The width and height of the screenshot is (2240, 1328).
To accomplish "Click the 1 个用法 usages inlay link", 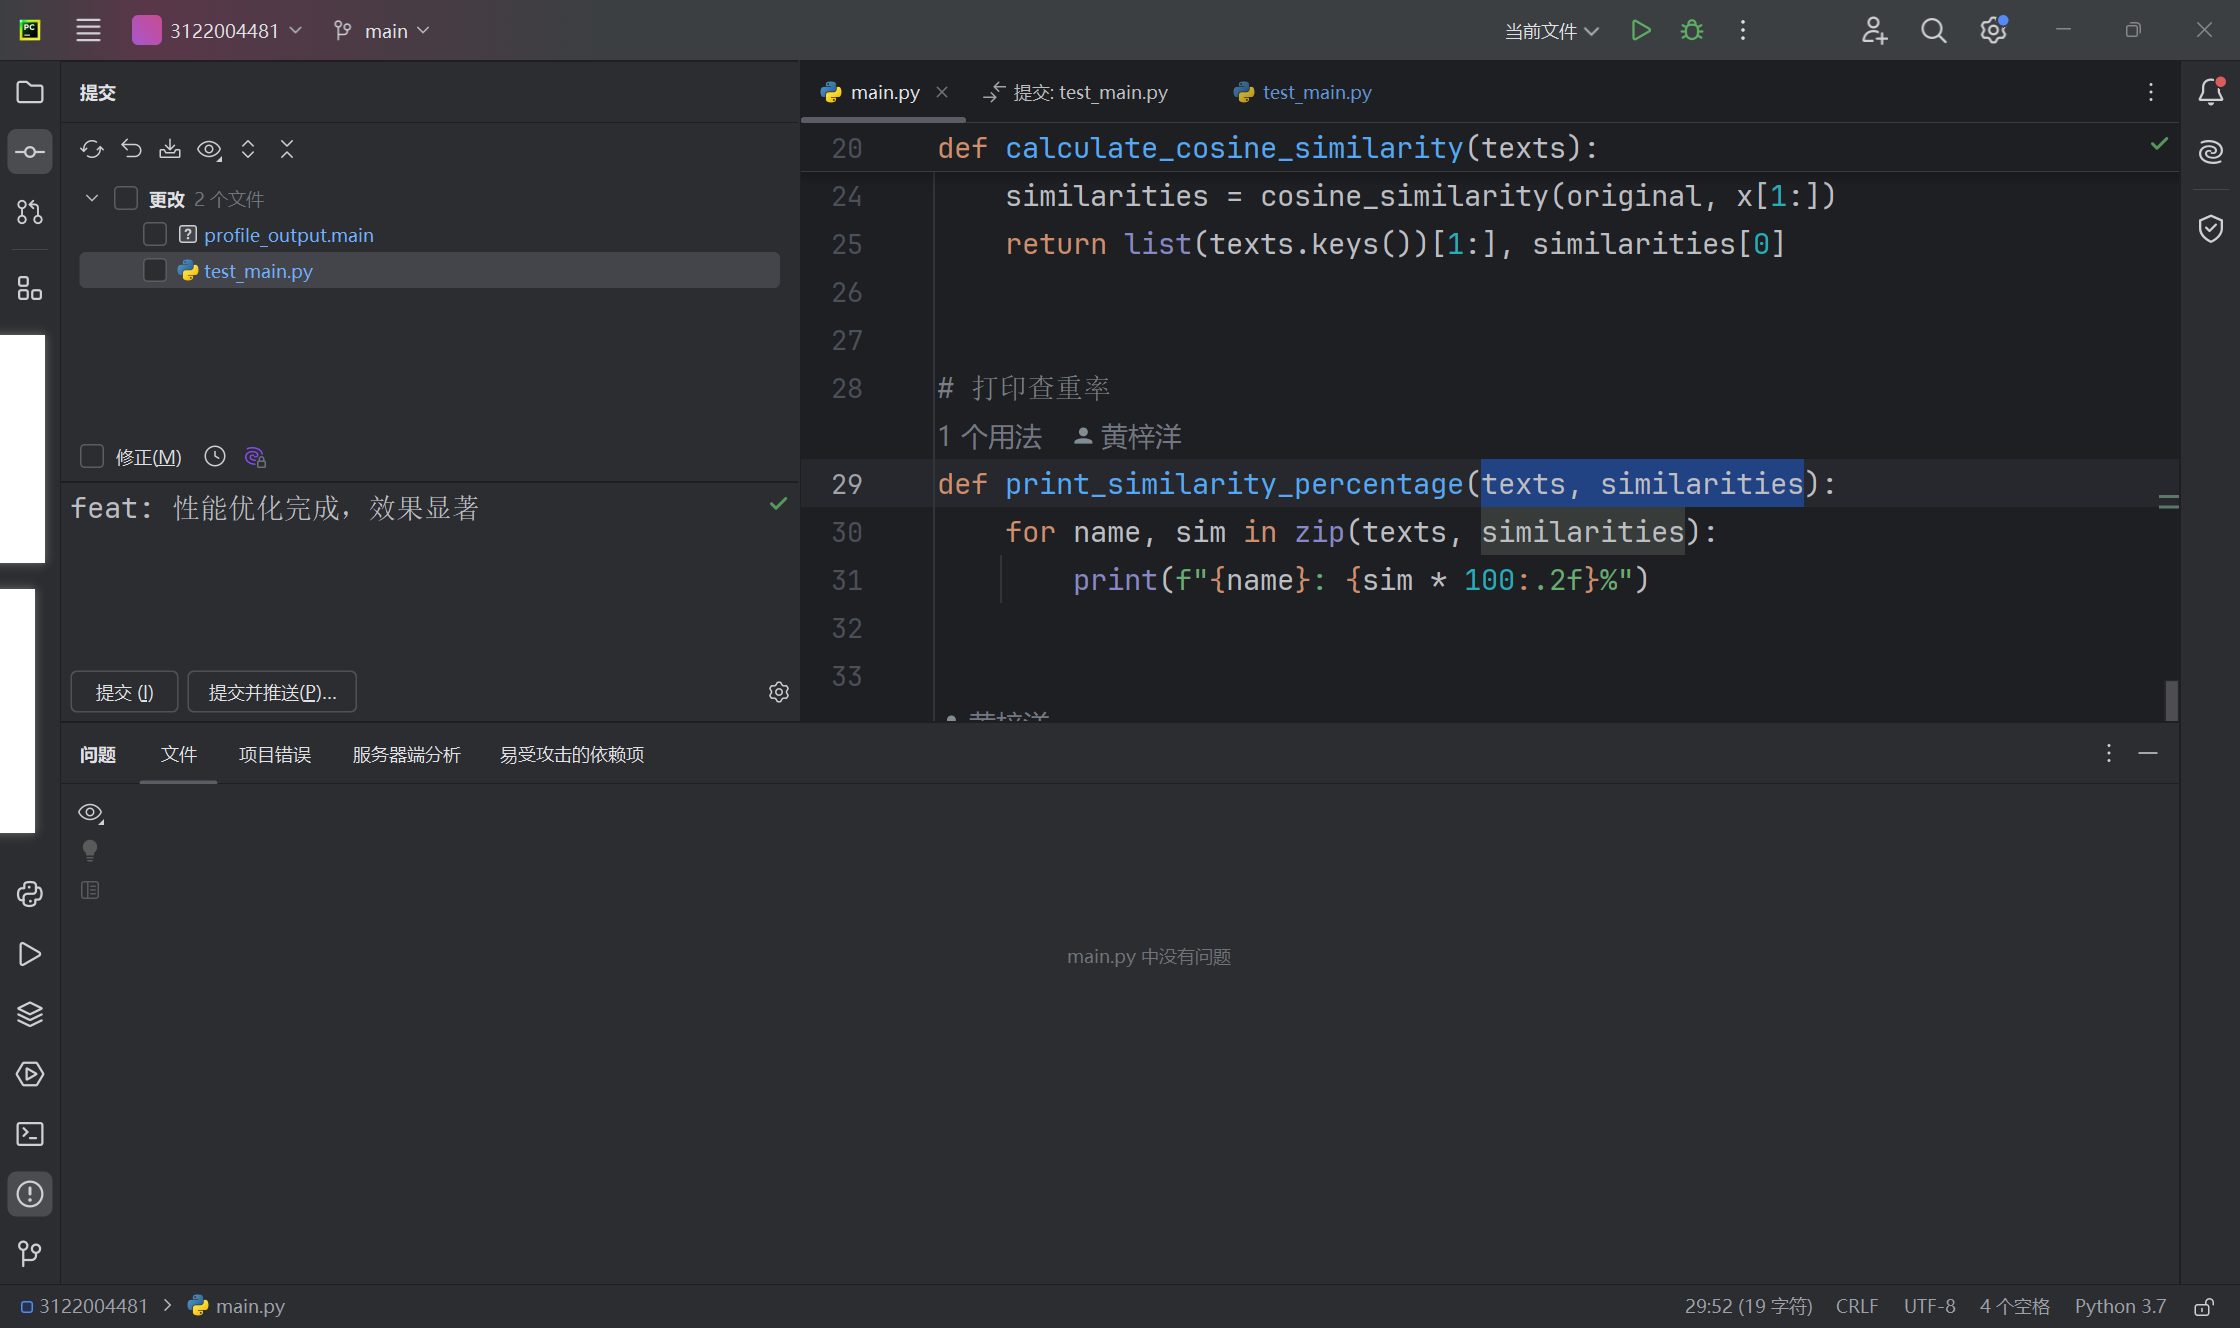I will coord(990,436).
